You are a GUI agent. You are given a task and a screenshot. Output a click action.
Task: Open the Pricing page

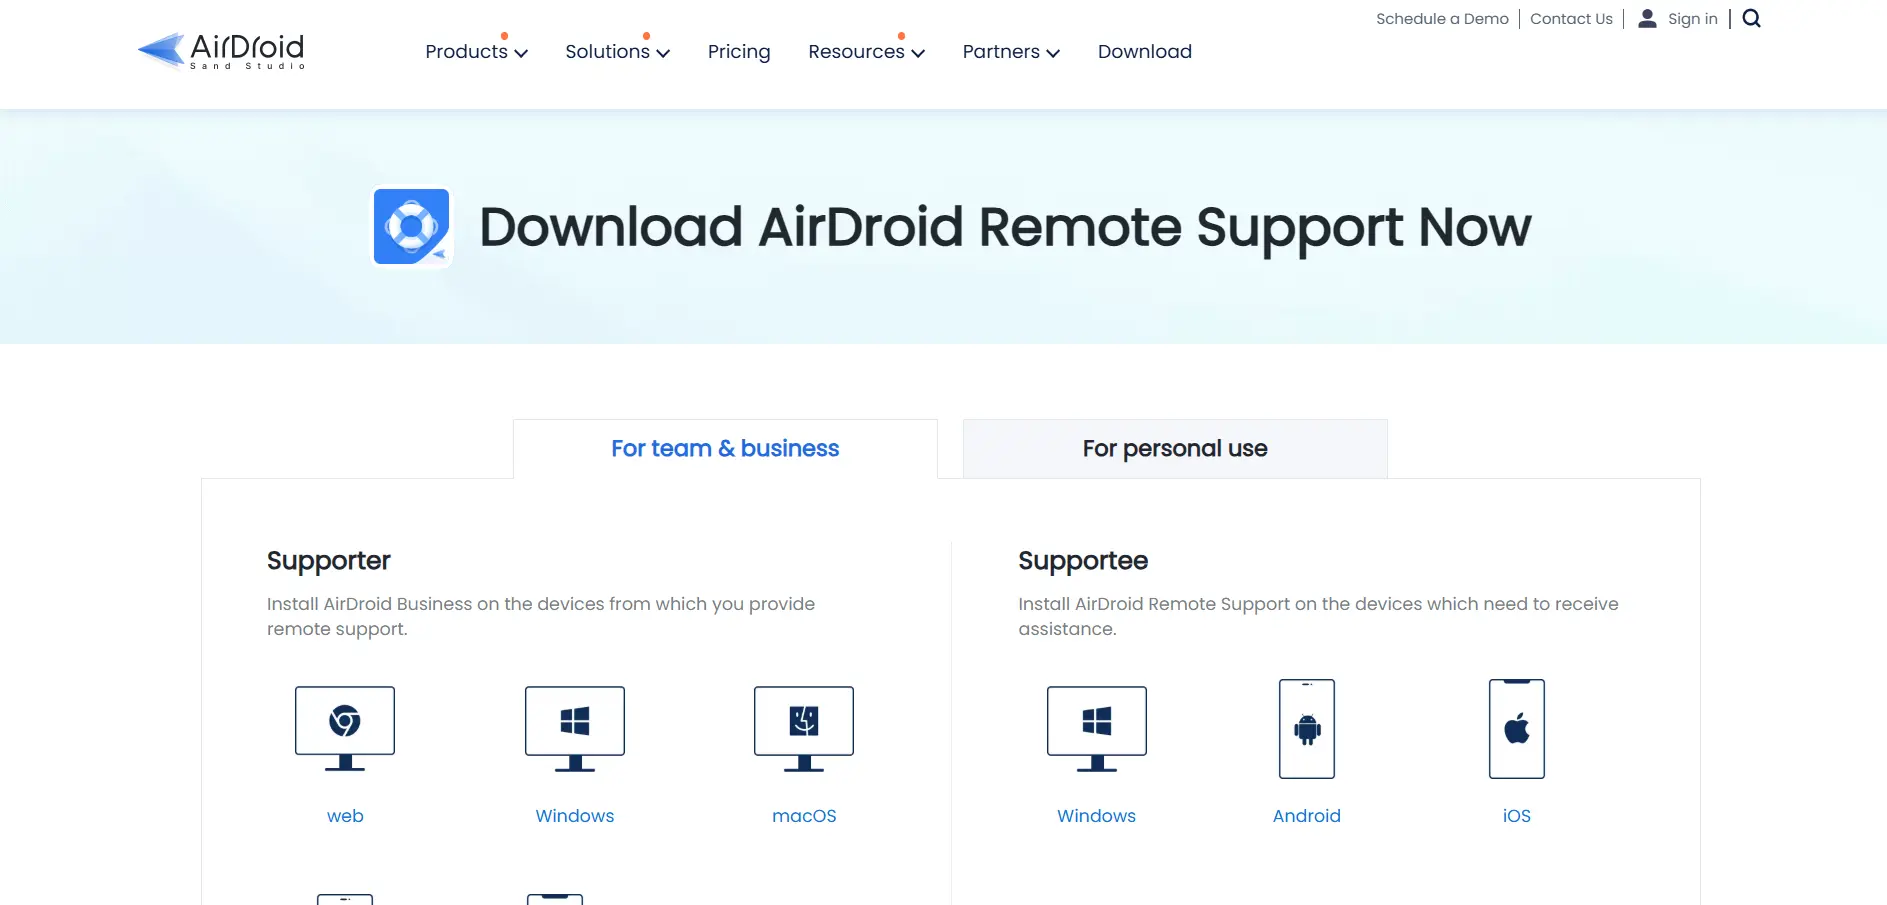tap(739, 52)
